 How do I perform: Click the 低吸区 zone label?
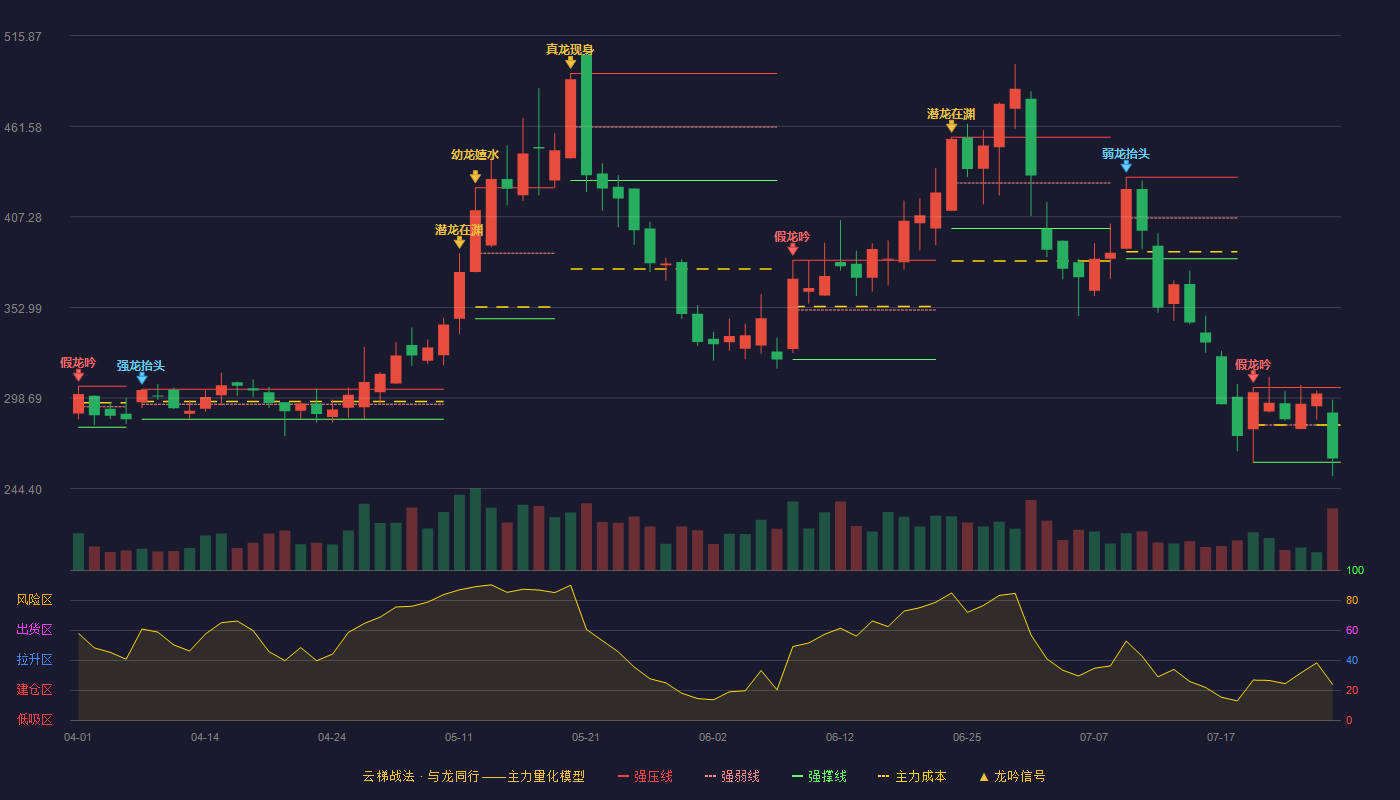(34, 720)
